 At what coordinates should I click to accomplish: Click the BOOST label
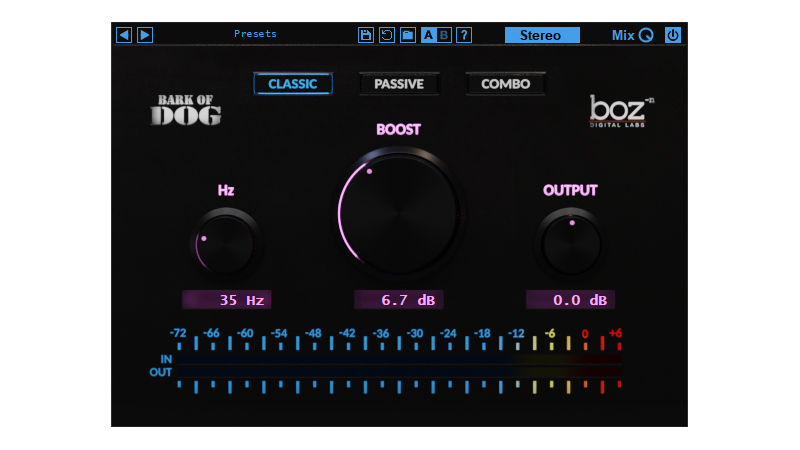click(398, 130)
